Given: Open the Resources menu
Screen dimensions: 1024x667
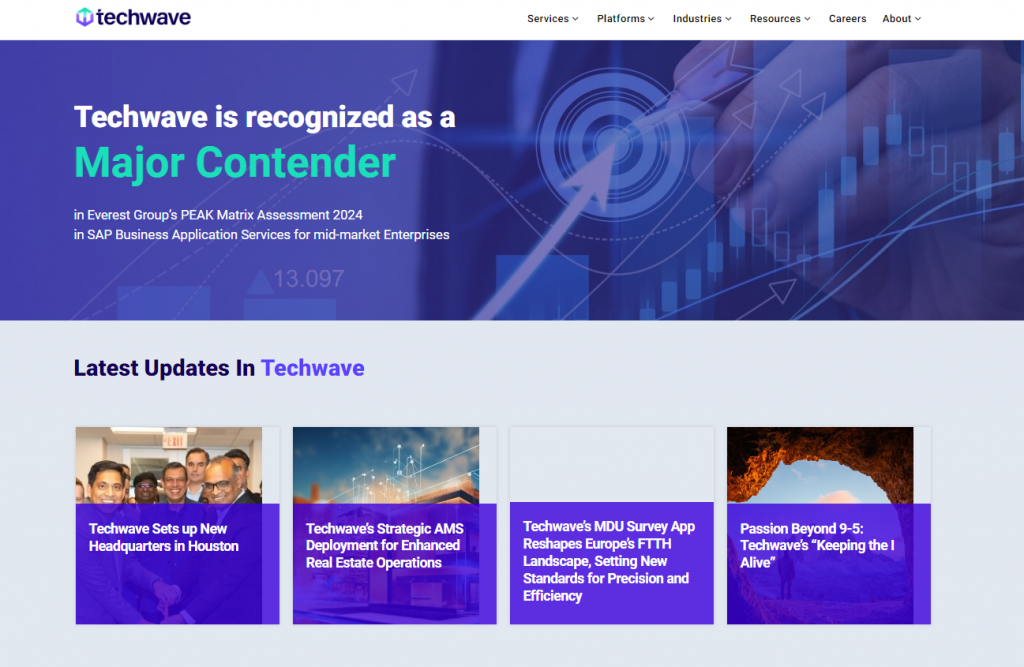Looking at the screenshot, I should click(775, 19).
